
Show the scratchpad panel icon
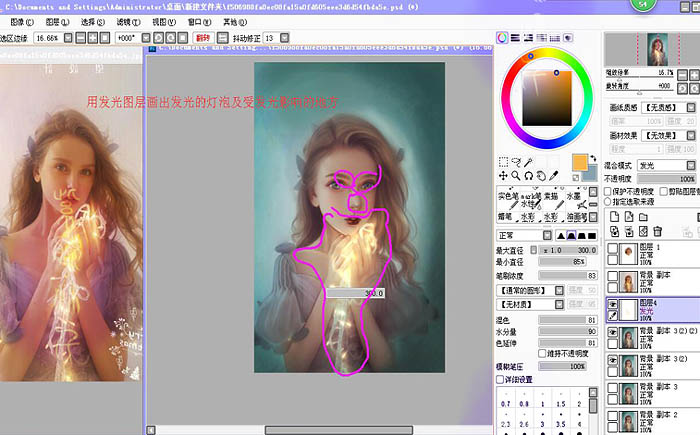(568, 38)
